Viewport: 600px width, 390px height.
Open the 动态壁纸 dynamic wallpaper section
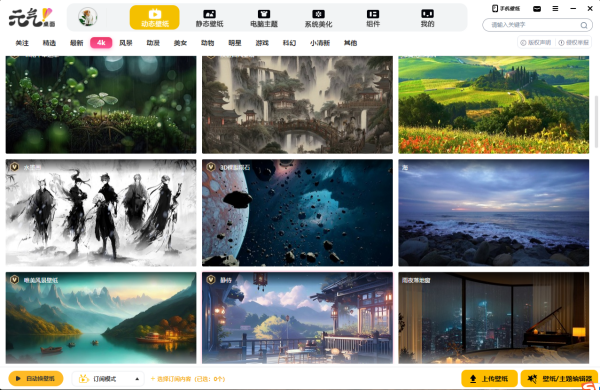pos(155,18)
